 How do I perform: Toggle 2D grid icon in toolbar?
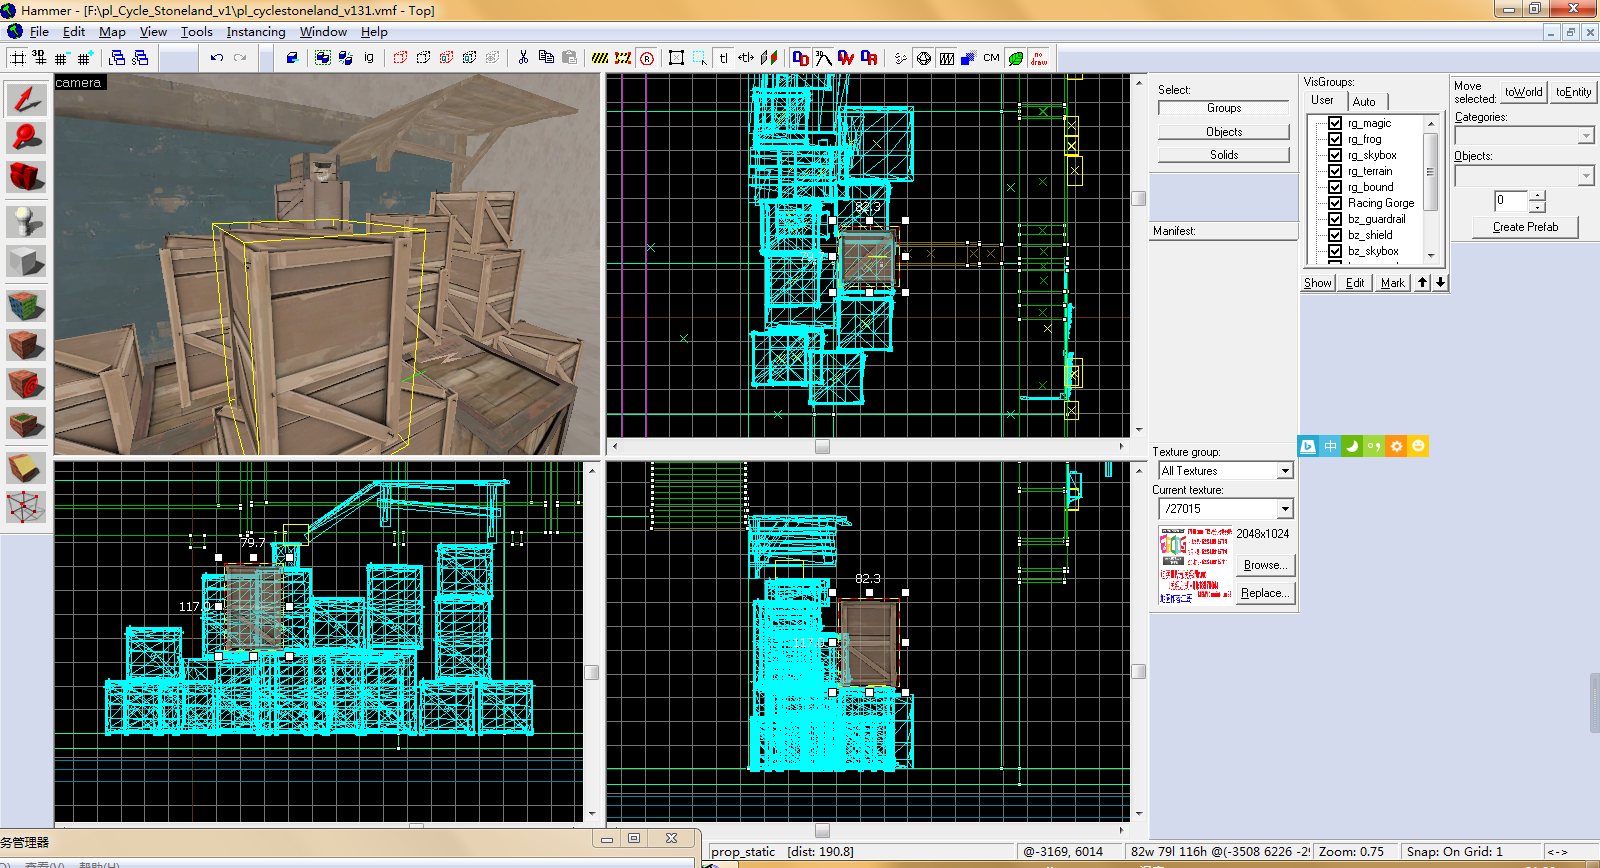click(18, 58)
